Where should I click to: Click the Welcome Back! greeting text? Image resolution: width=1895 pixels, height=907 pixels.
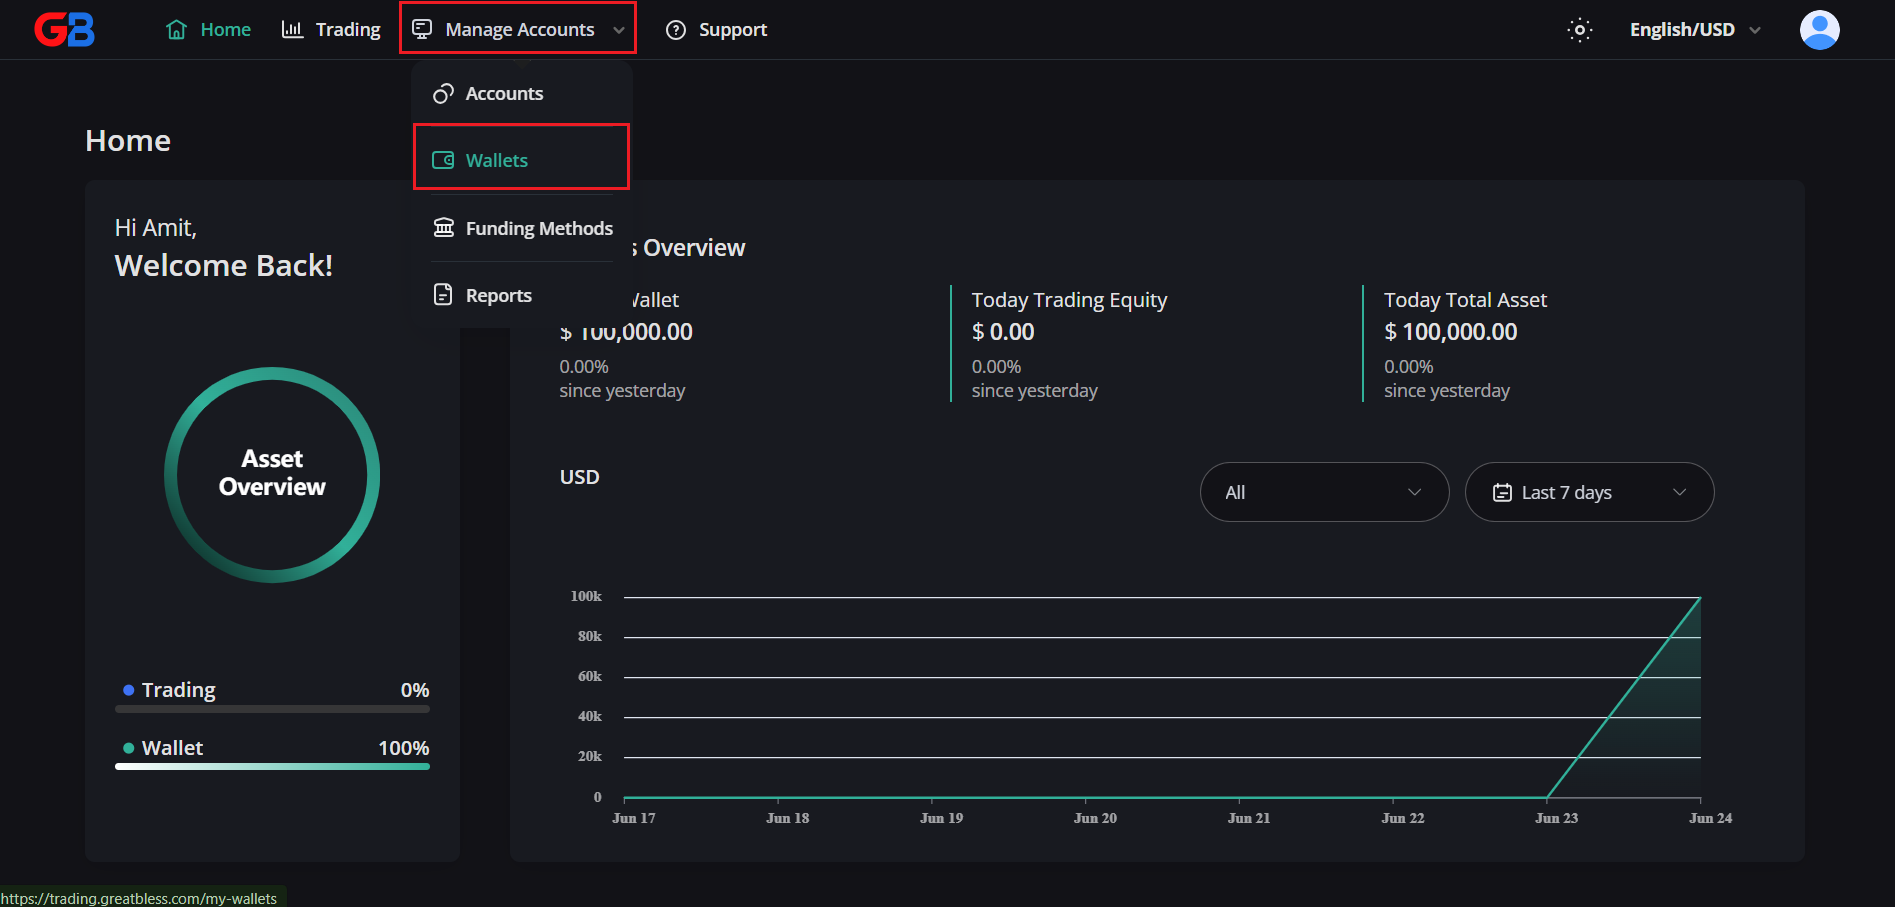click(x=224, y=266)
